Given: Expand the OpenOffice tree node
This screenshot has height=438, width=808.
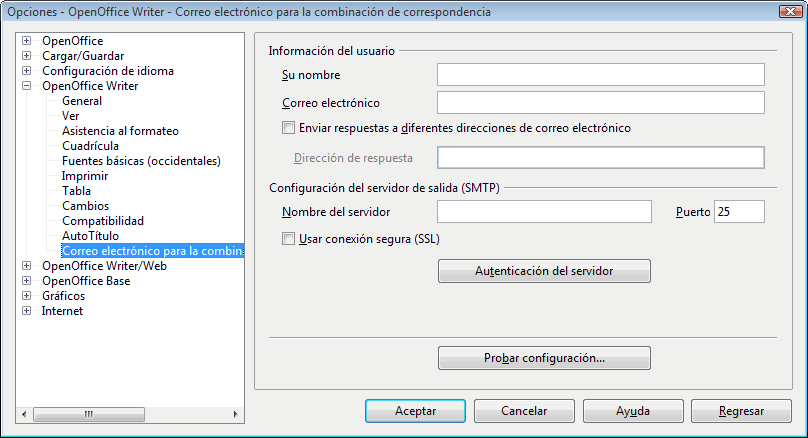Looking at the screenshot, I should pos(27,41).
